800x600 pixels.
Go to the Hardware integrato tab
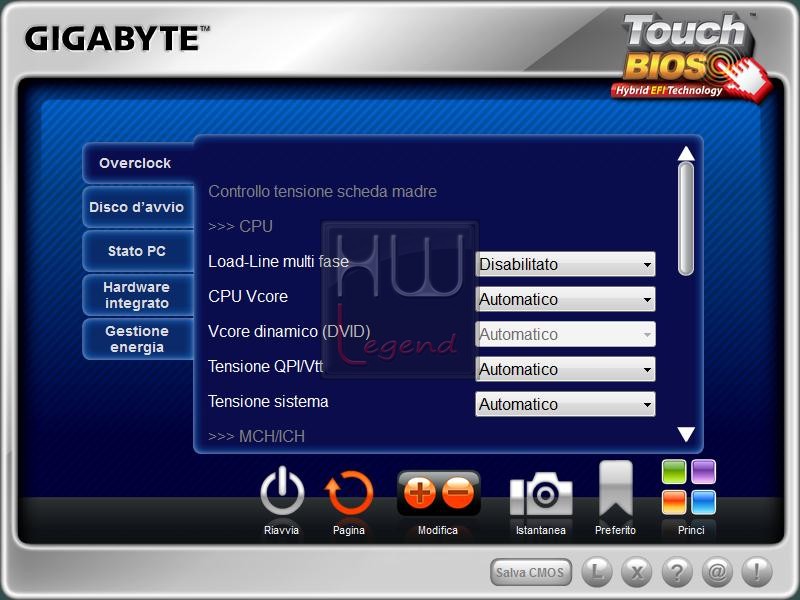(x=138, y=295)
